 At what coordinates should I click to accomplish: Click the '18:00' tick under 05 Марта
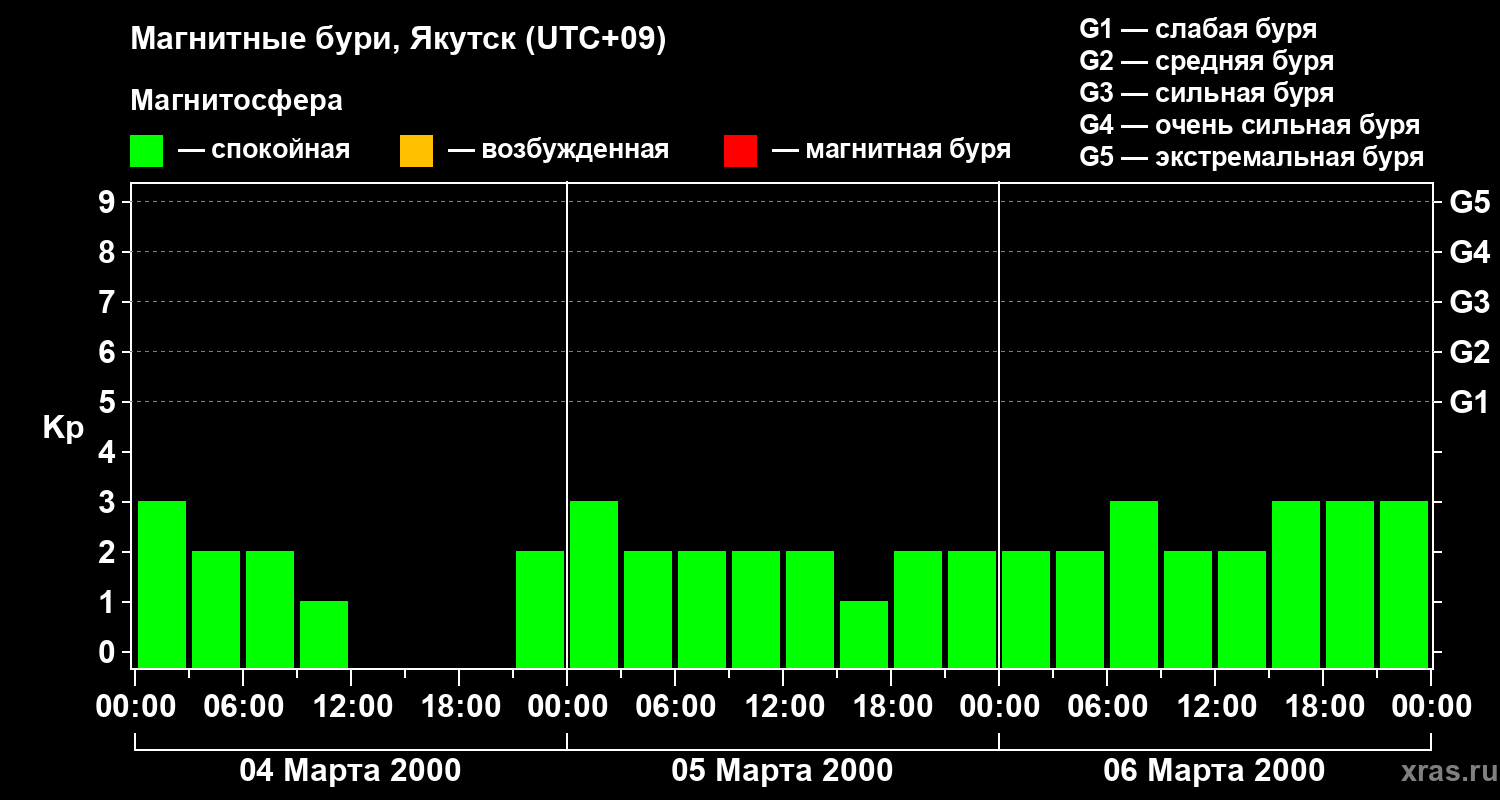point(891,707)
